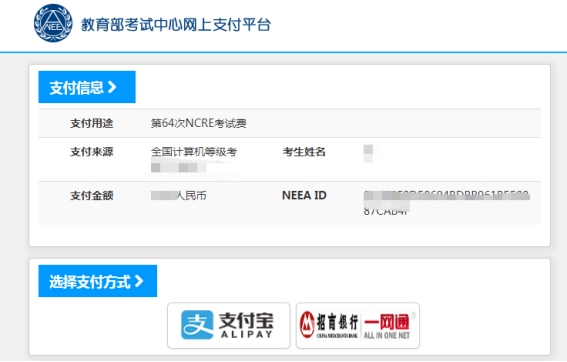Open the 支付信息 section header
This screenshot has width=567, height=362.
(87, 87)
